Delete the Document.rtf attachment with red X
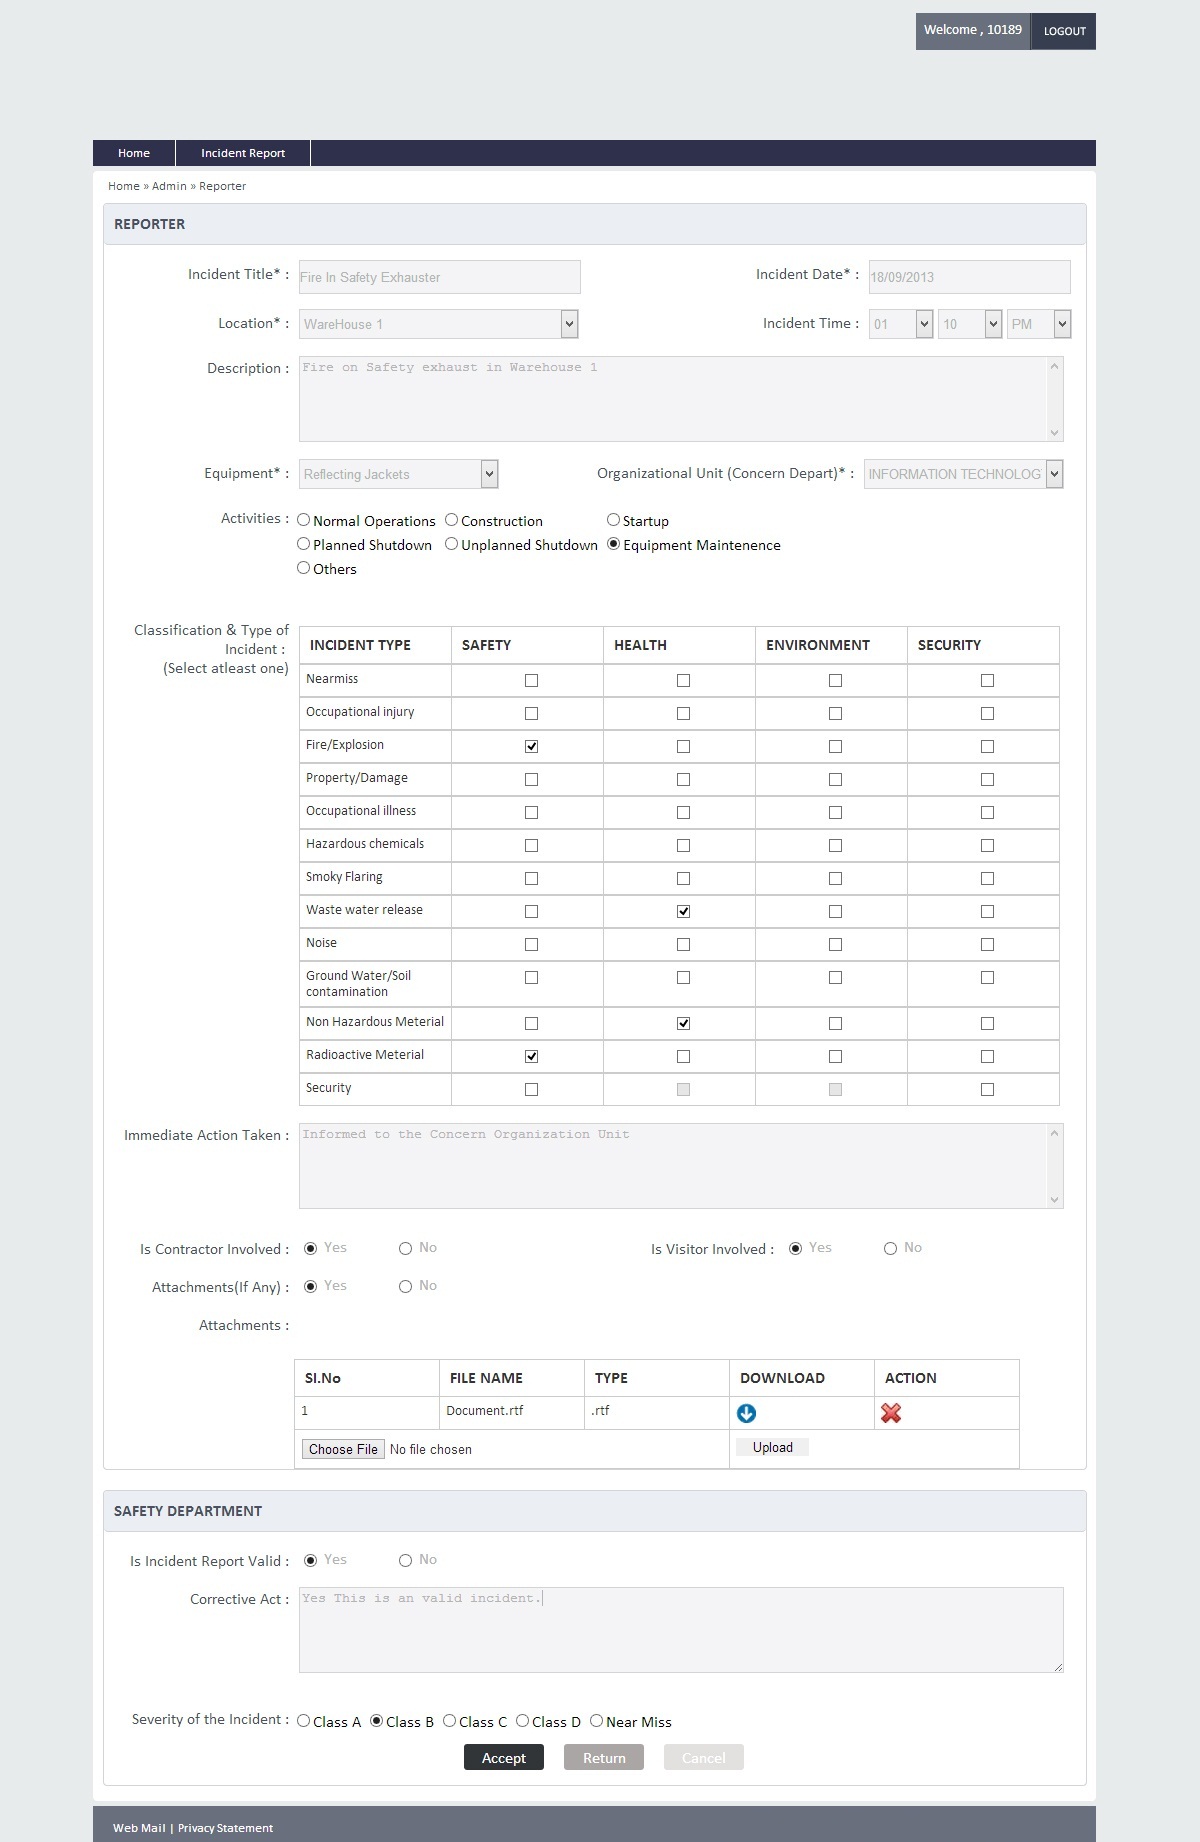 pos(891,1413)
